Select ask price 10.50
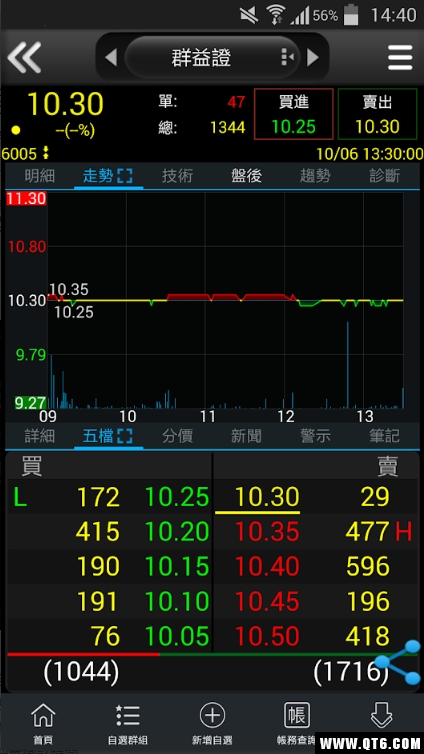Image resolution: width=424 pixels, height=754 pixels. (x=267, y=636)
